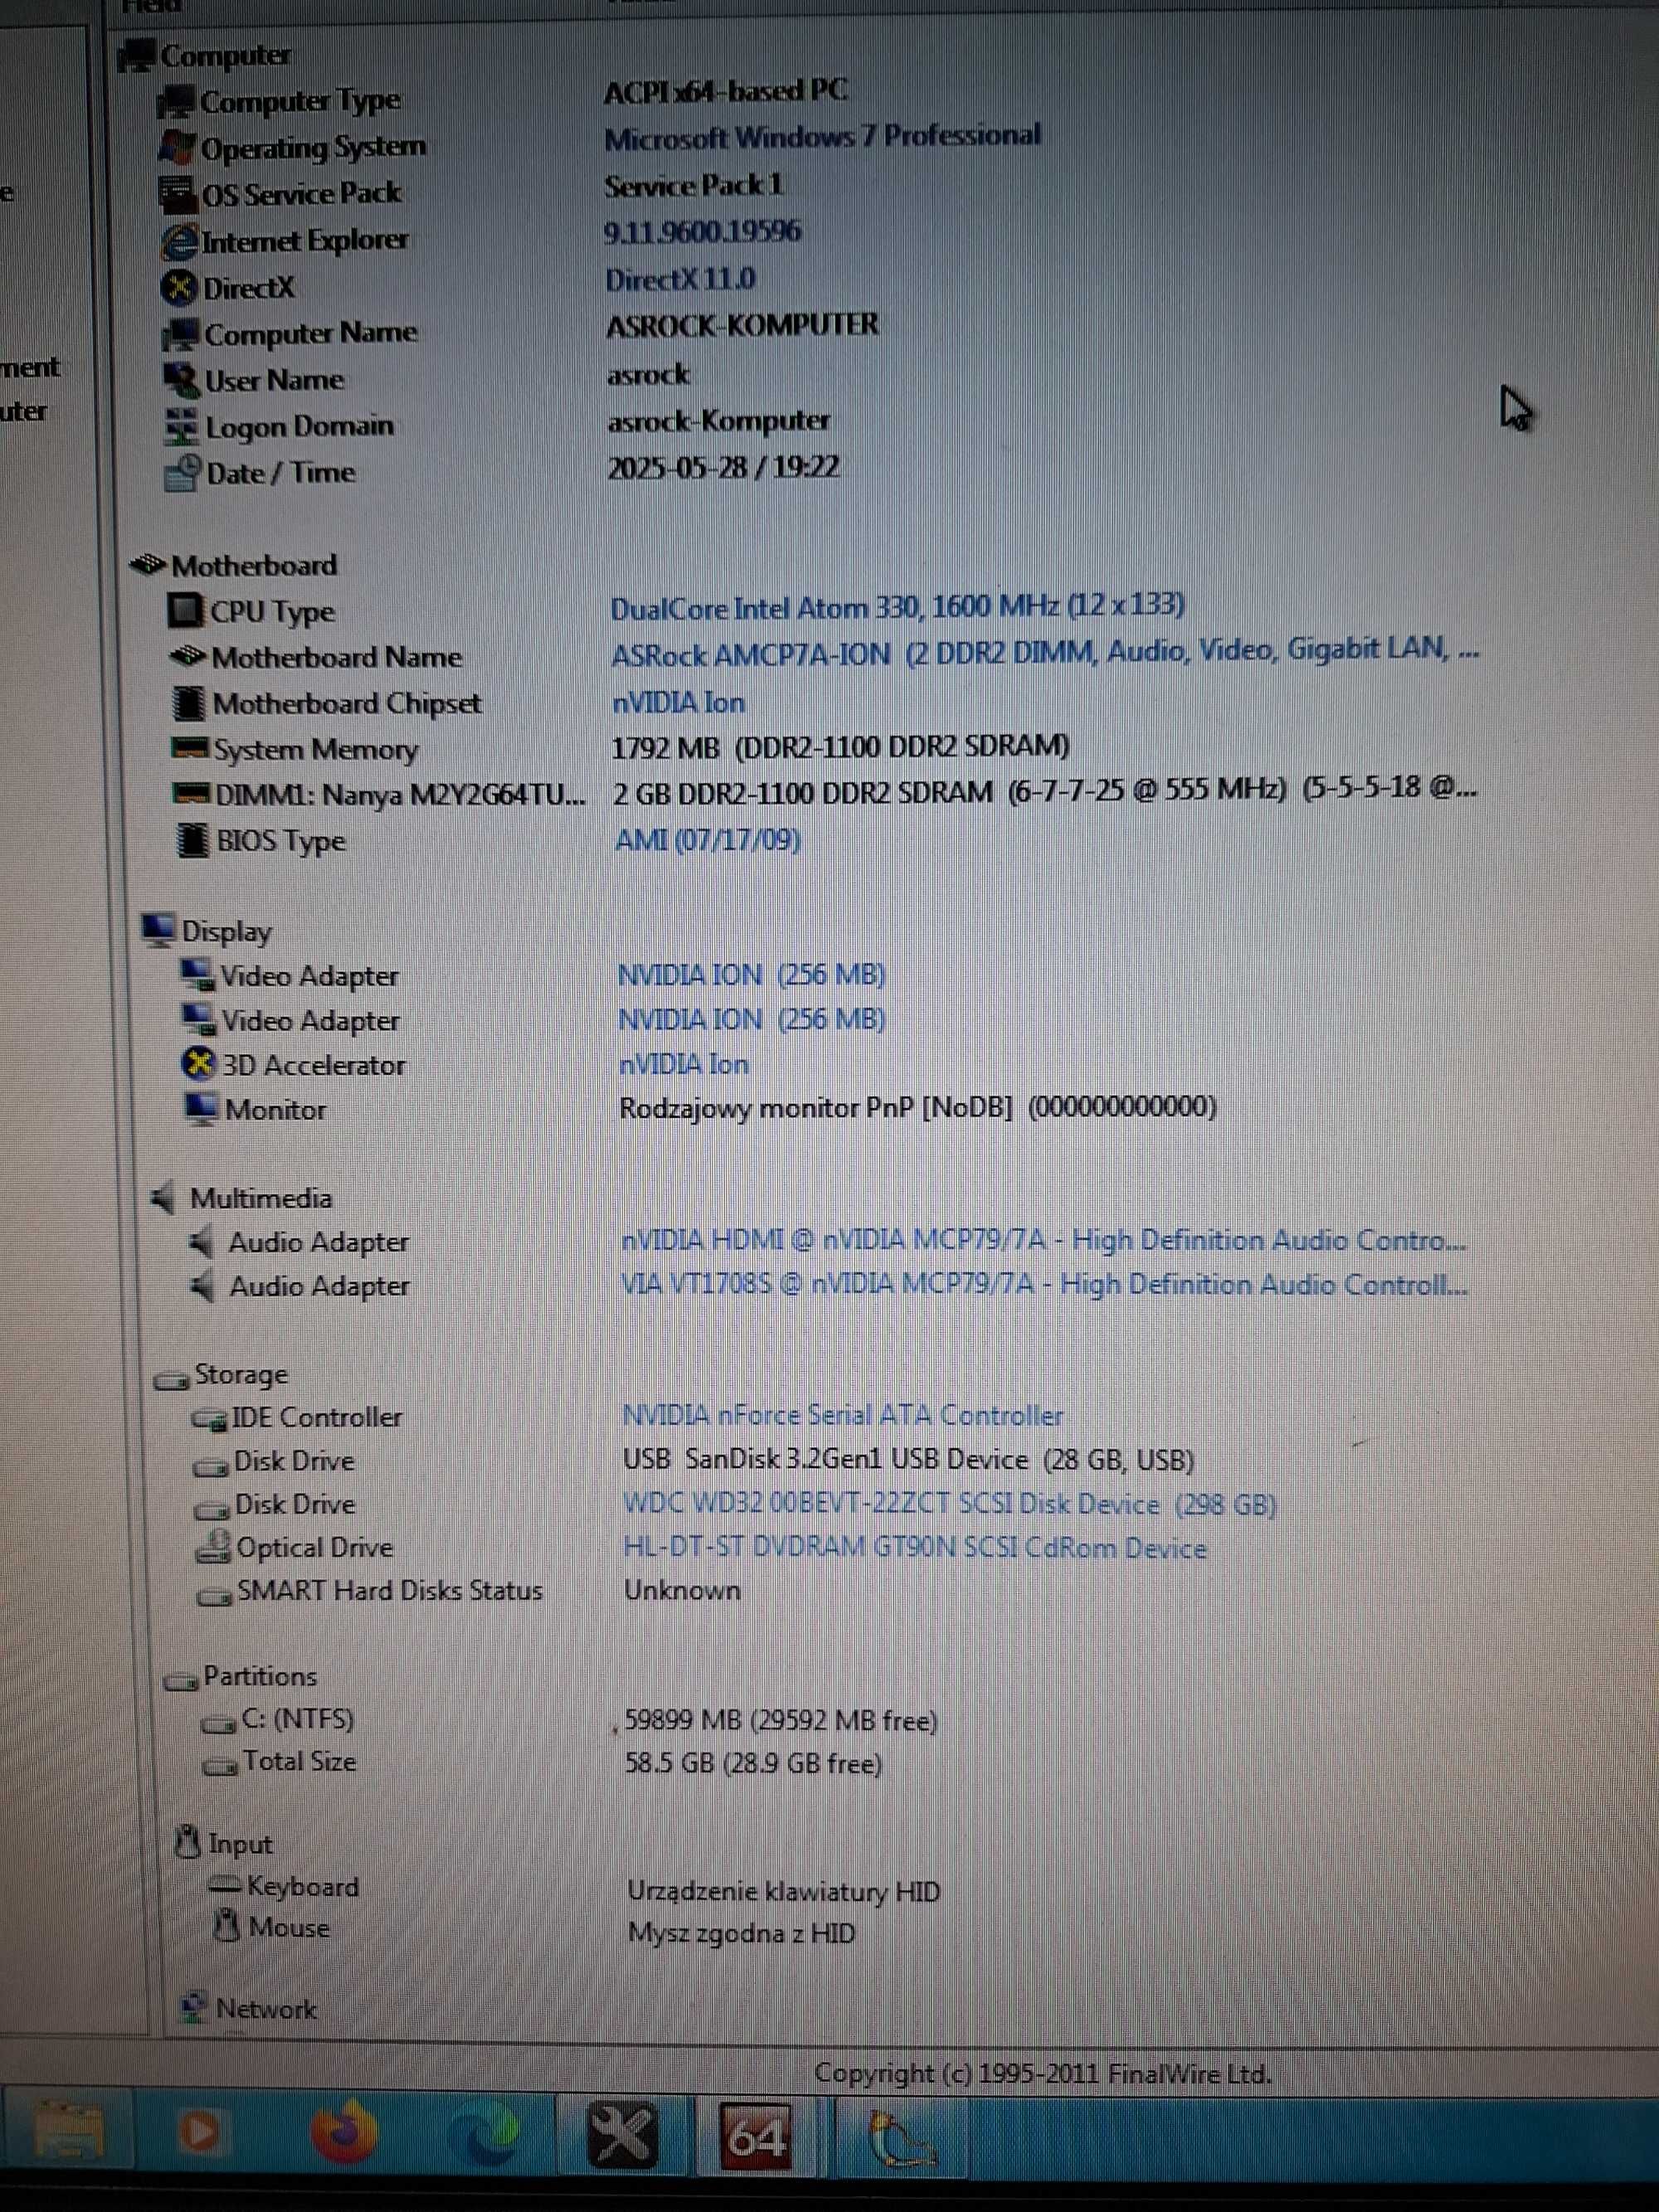Click the nVIDIA Ion chipset link
The image size is (1659, 2212).
pos(678,703)
